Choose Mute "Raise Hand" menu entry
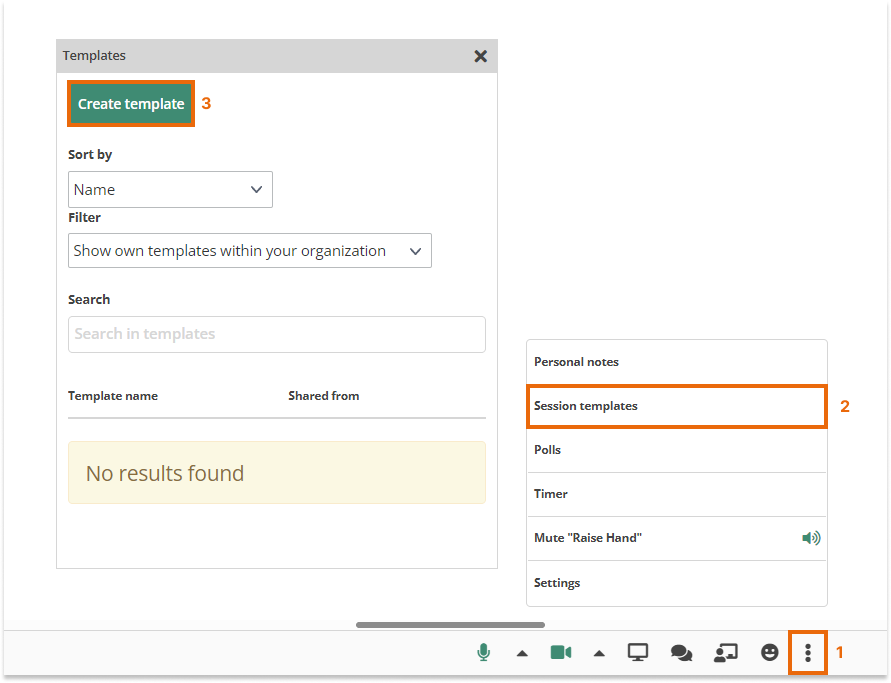The height and width of the screenshot is (683, 891). (x=677, y=538)
